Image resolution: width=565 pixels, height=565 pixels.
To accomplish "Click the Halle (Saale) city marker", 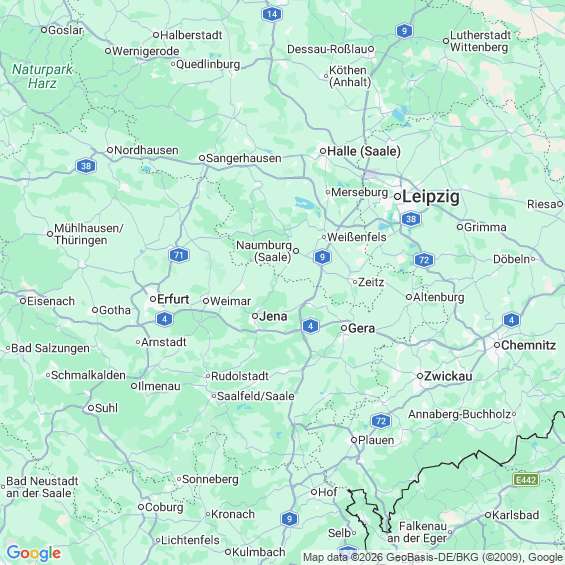I will click(323, 151).
